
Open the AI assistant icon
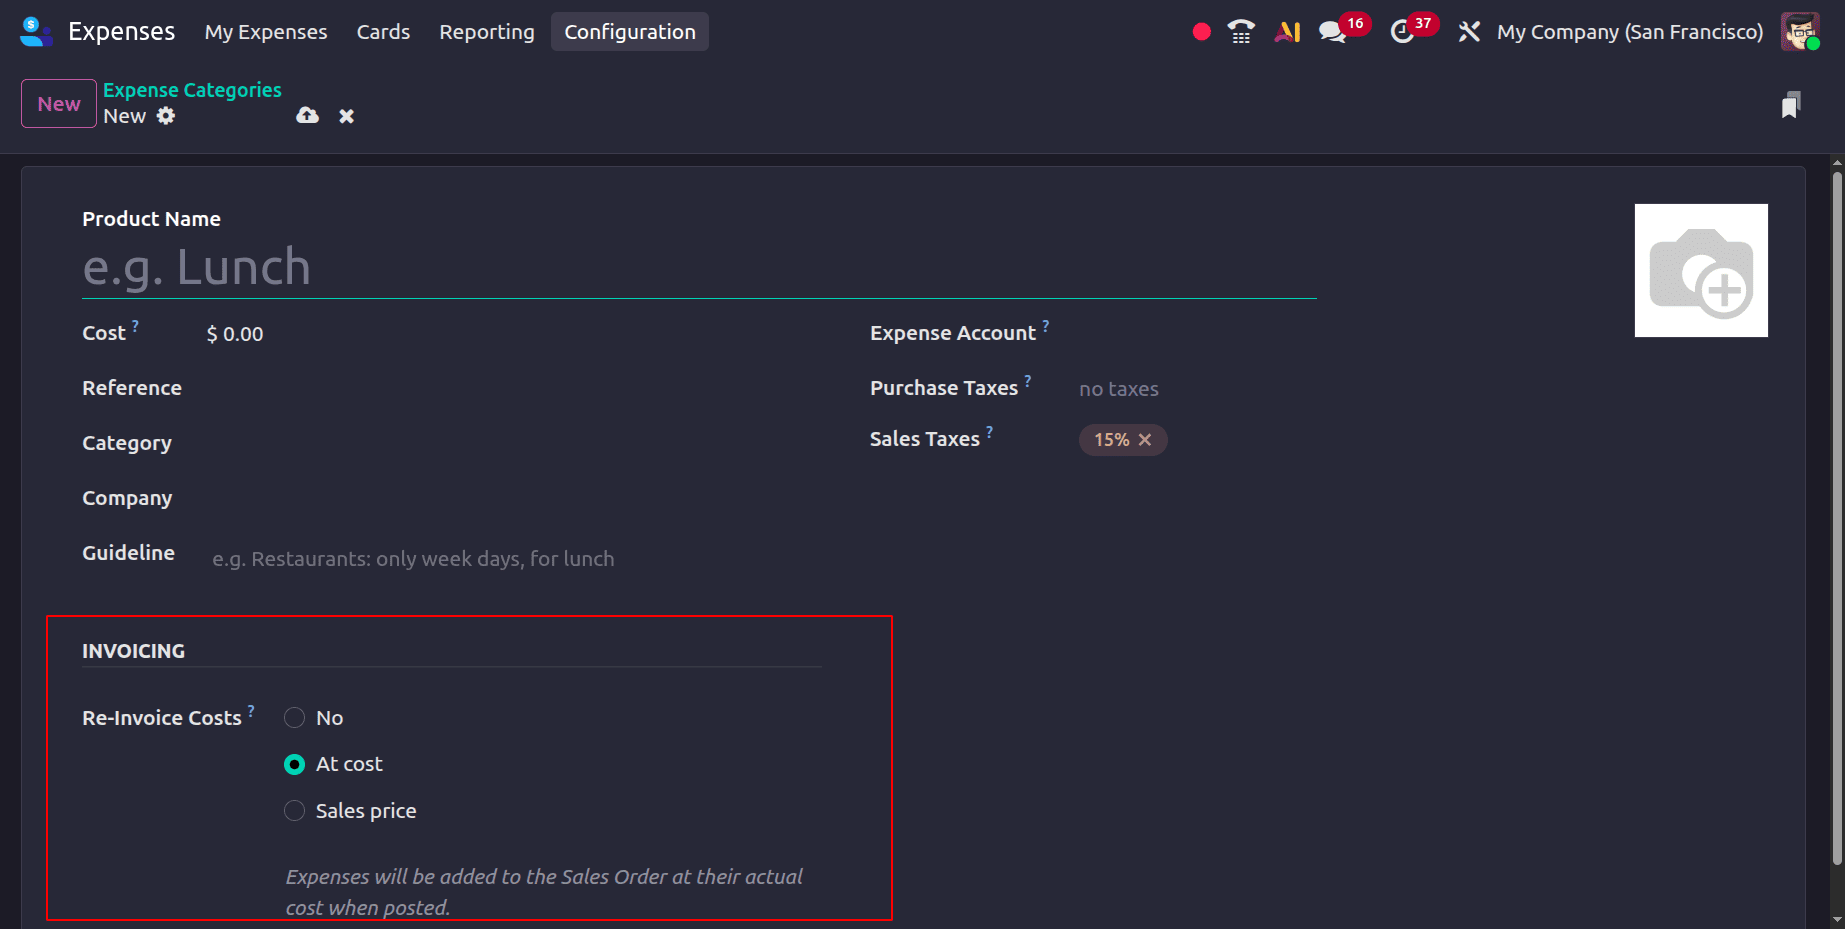[x=1287, y=32]
